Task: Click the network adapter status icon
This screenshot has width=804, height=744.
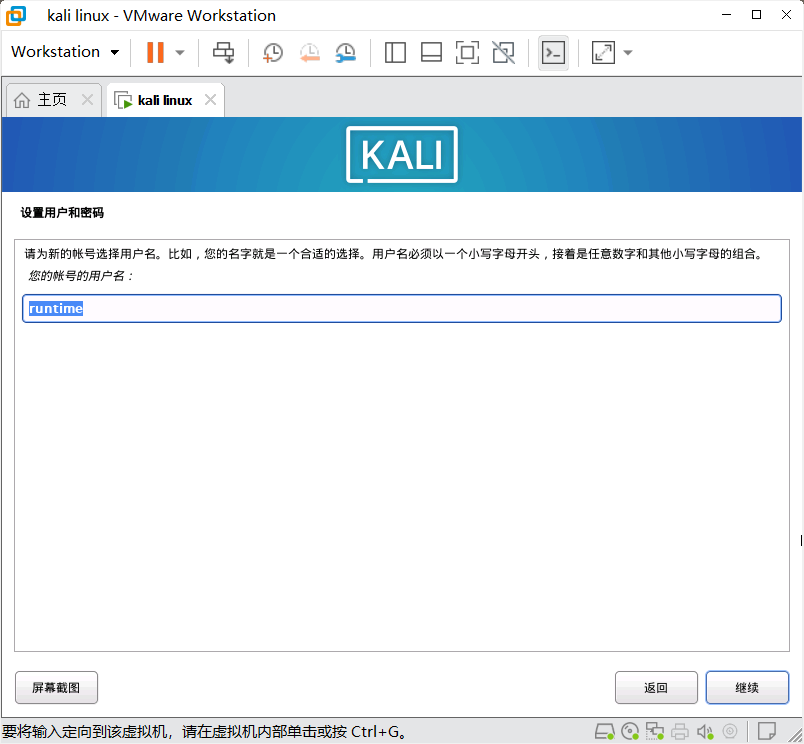Action: (x=656, y=730)
